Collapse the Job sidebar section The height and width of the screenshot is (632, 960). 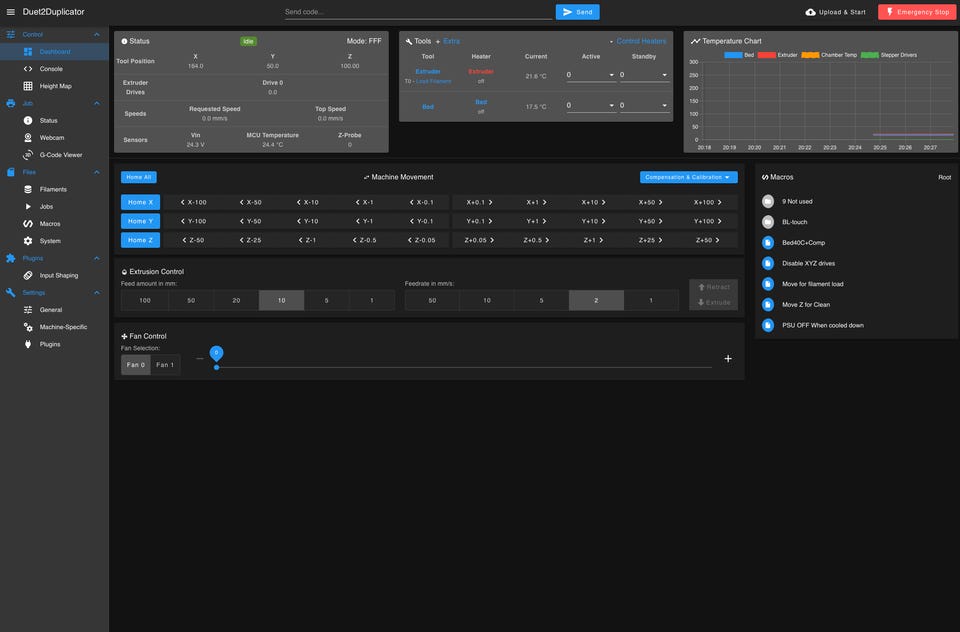97,103
